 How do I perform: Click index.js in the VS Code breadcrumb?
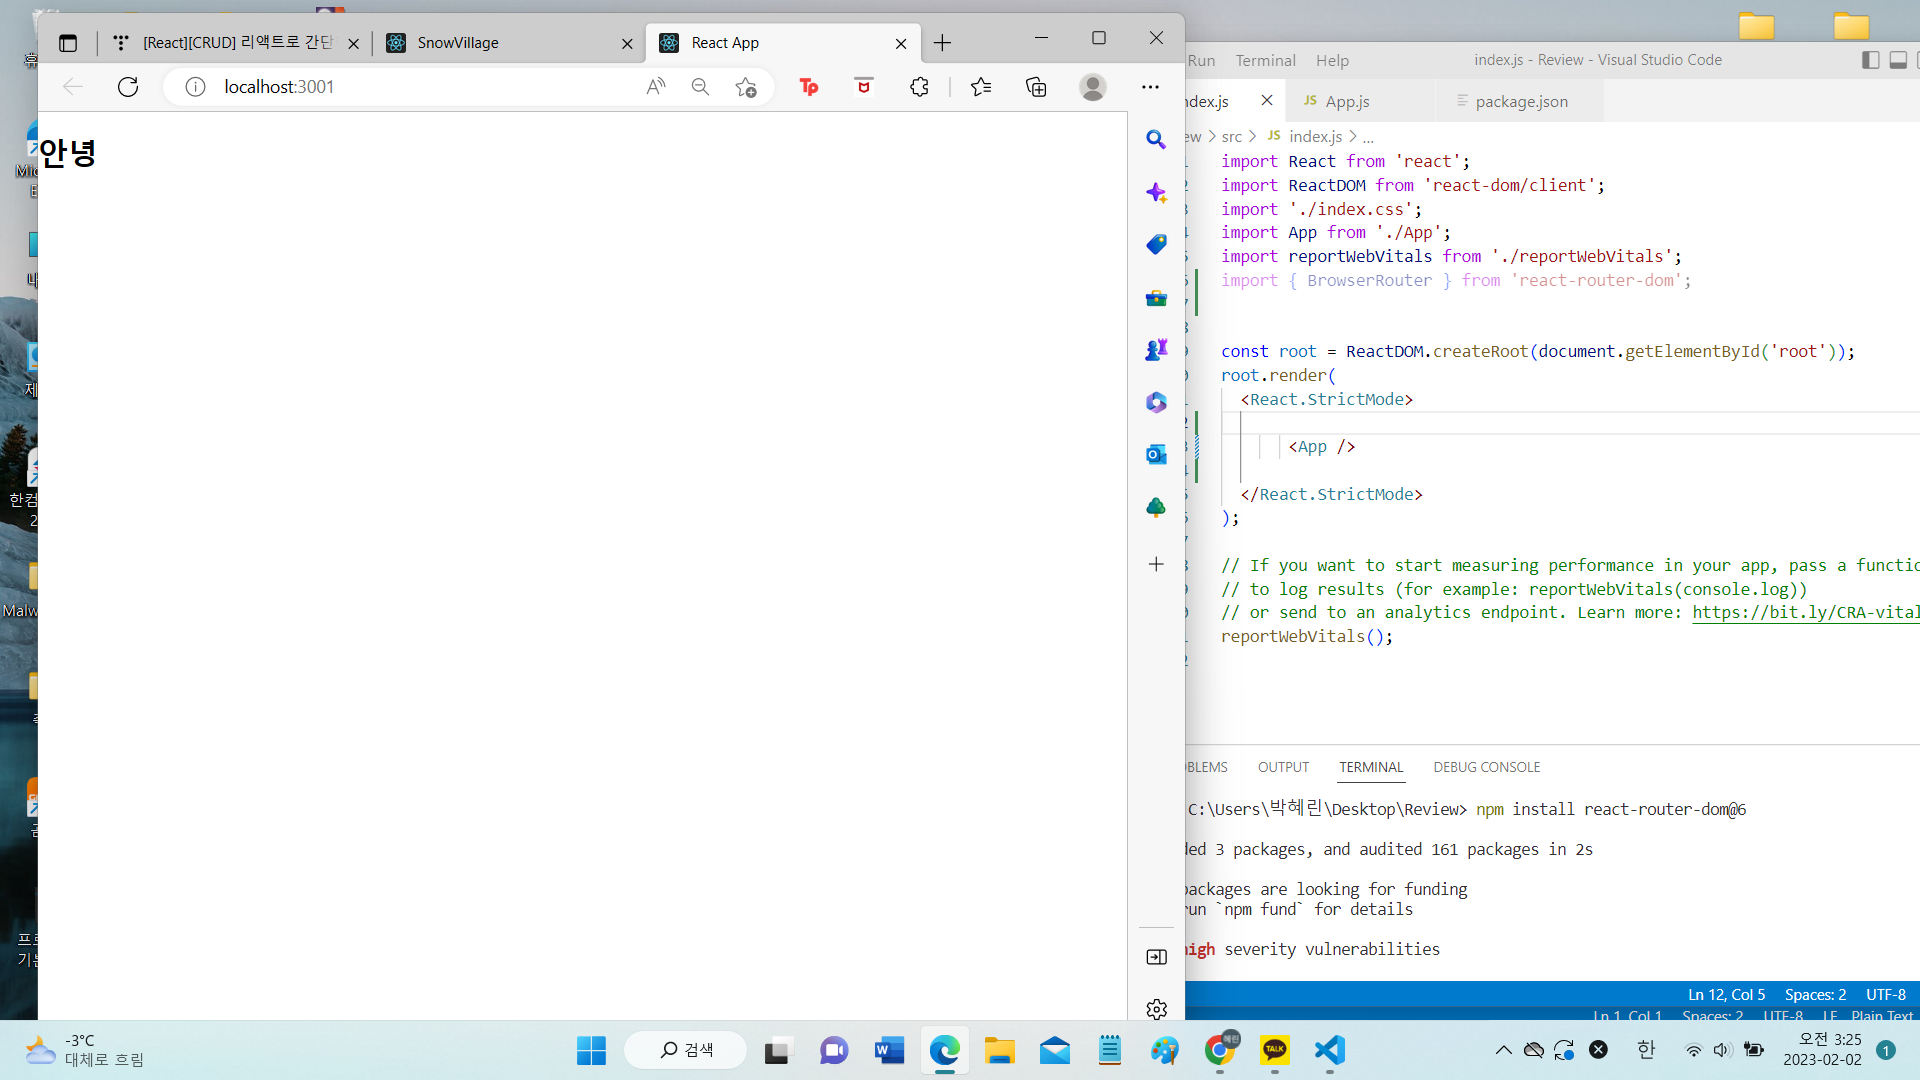[1315, 137]
